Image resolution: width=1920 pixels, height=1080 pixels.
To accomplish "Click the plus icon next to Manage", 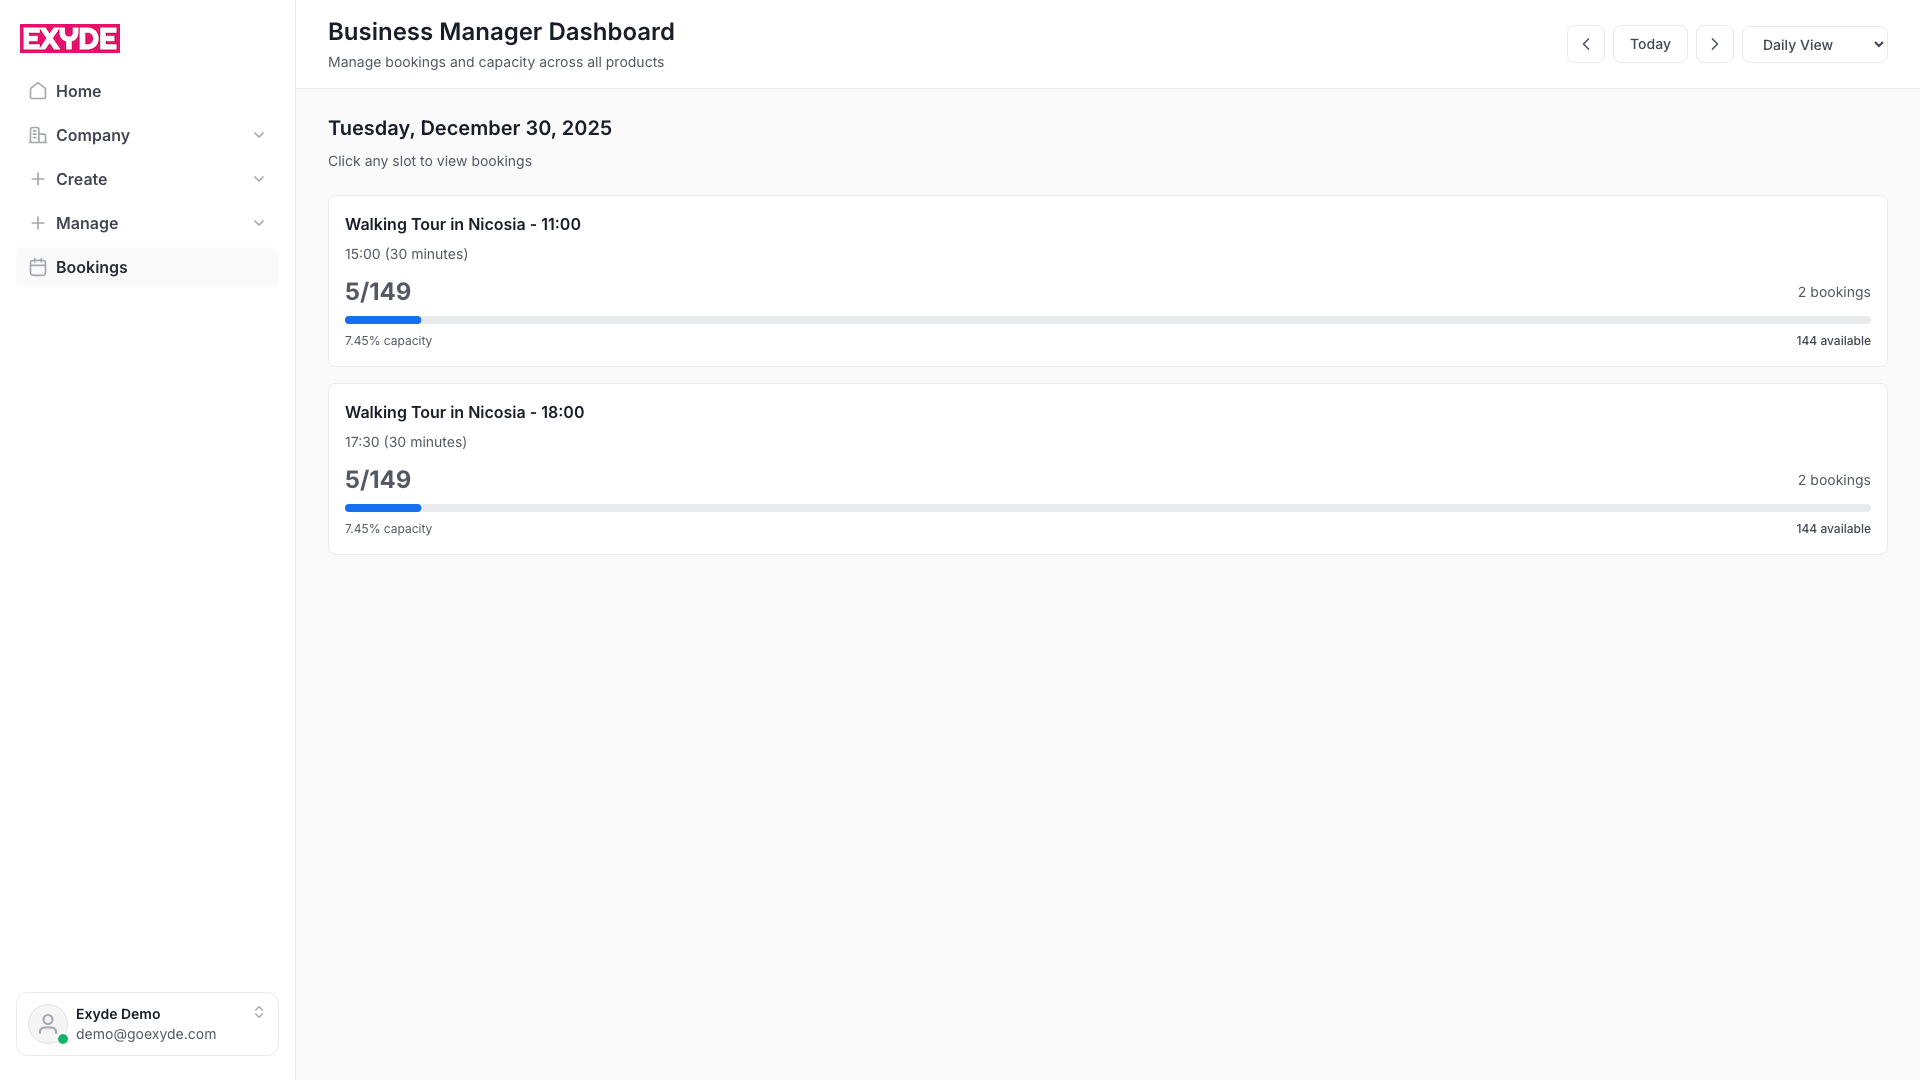I will point(37,223).
